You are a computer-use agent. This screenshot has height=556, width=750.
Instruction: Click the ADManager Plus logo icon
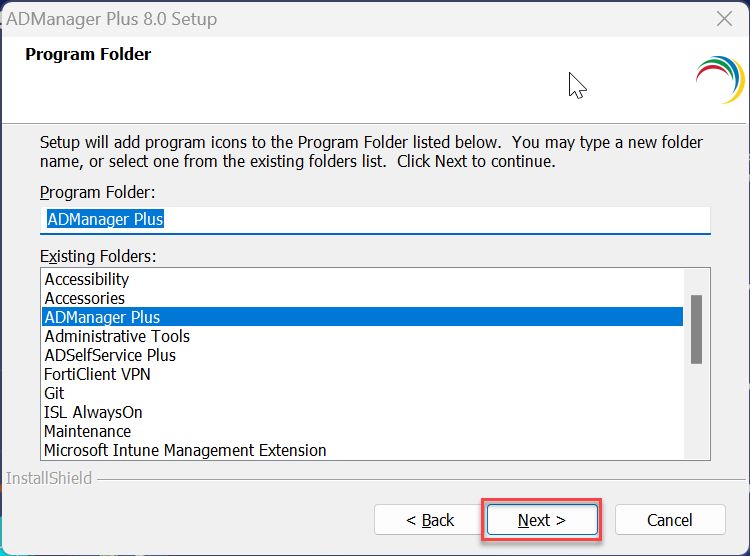coord(719,78)
